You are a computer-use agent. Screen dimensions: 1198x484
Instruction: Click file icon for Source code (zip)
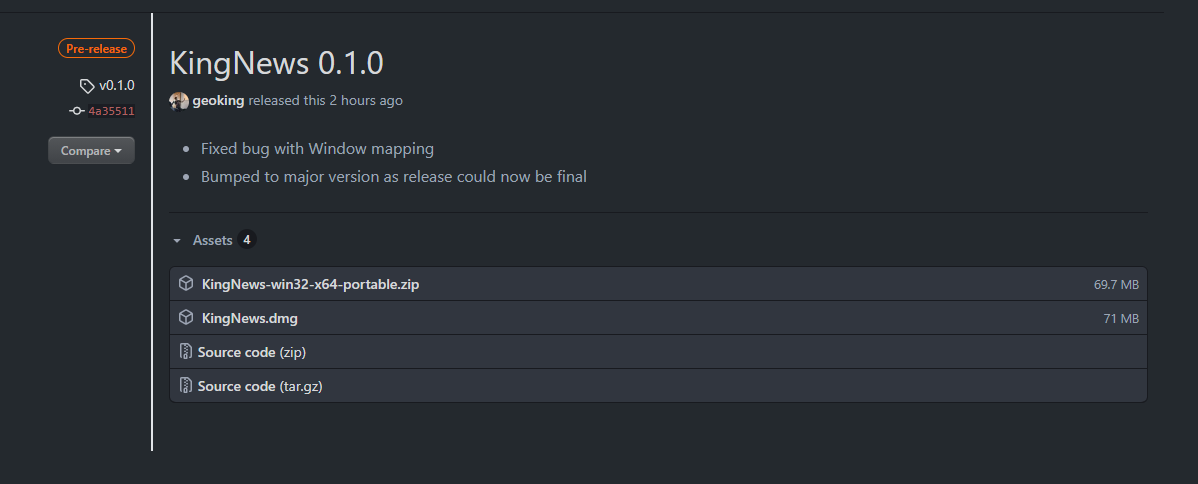click(x=185, y=352)
